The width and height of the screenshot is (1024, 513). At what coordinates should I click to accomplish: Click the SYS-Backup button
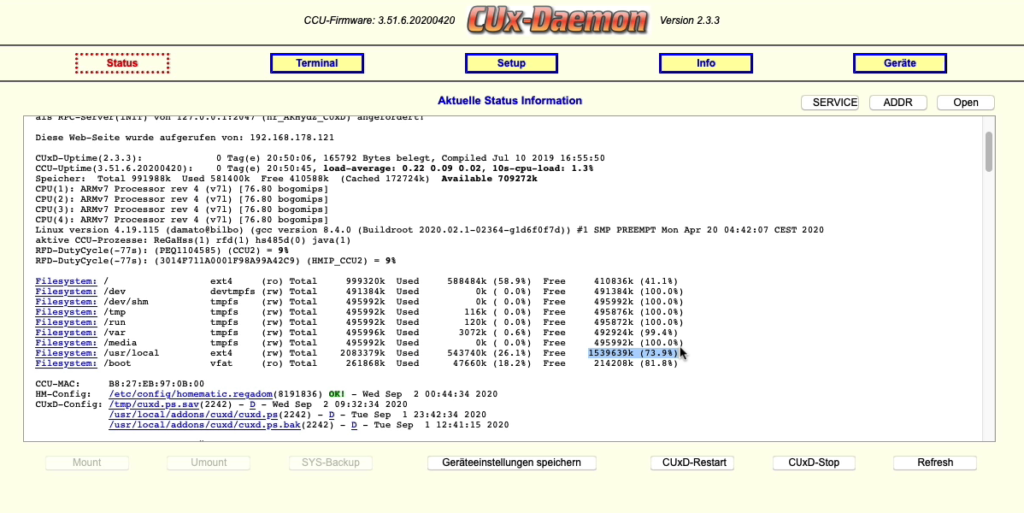330,463
